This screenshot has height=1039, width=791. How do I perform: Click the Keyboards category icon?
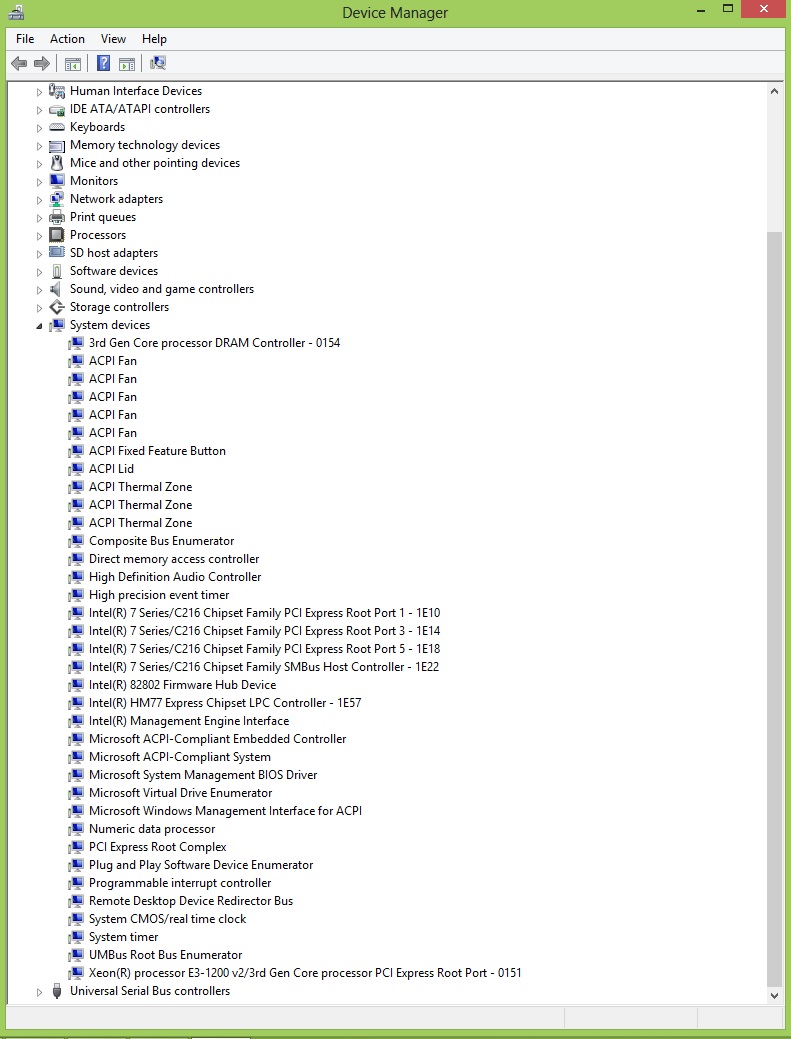pos(57,127)
